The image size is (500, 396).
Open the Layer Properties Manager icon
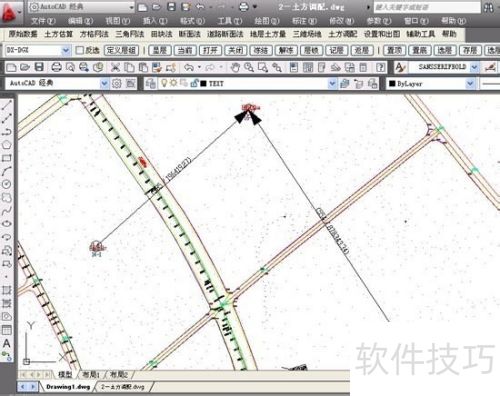click(x=151, y=83)
